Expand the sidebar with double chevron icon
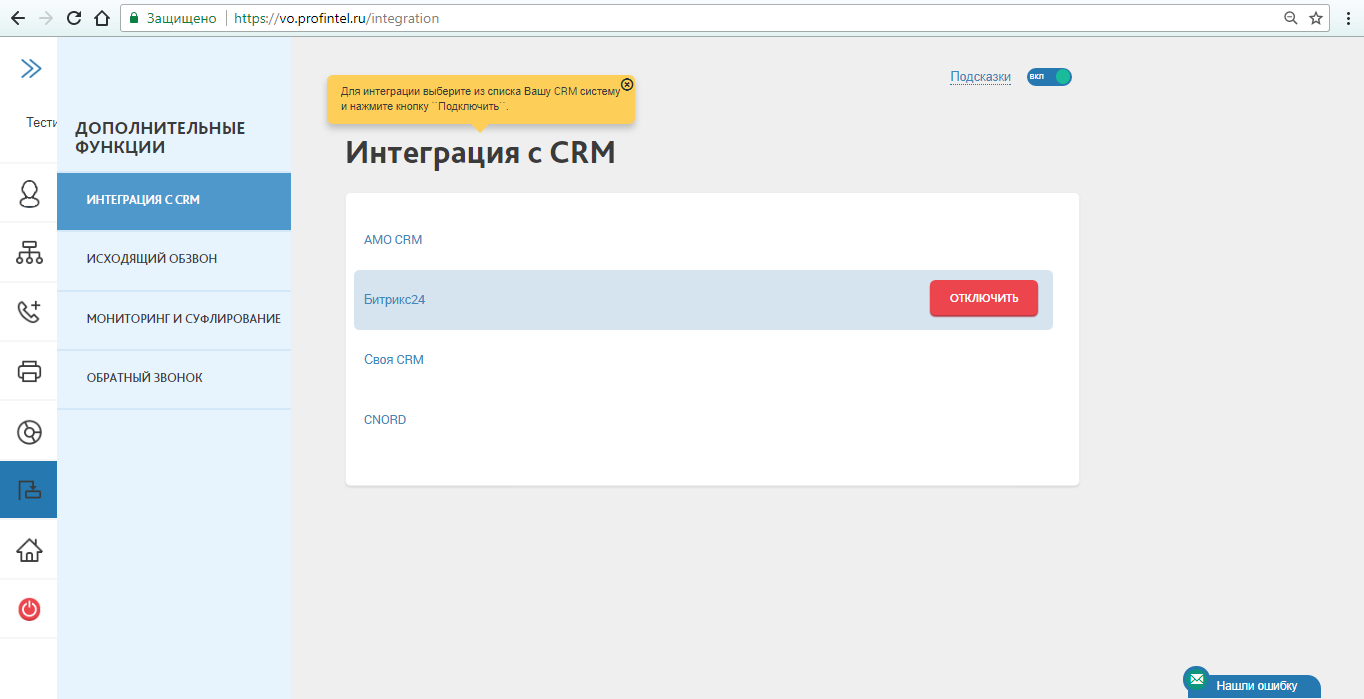Screen dimensions: 1364x699 (31, 68)
